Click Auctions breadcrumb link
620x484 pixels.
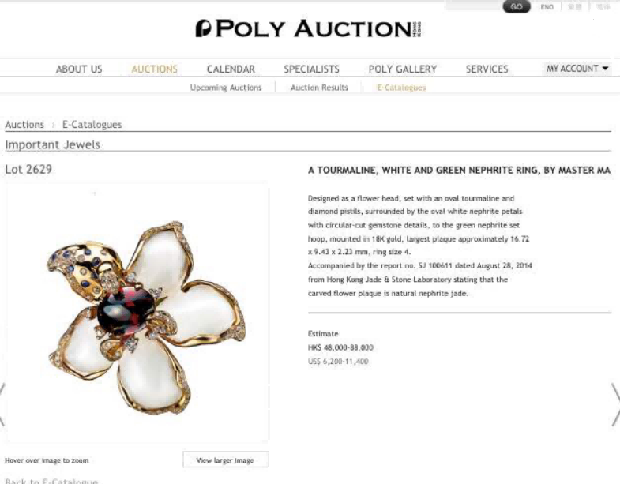tap(25, 125)
